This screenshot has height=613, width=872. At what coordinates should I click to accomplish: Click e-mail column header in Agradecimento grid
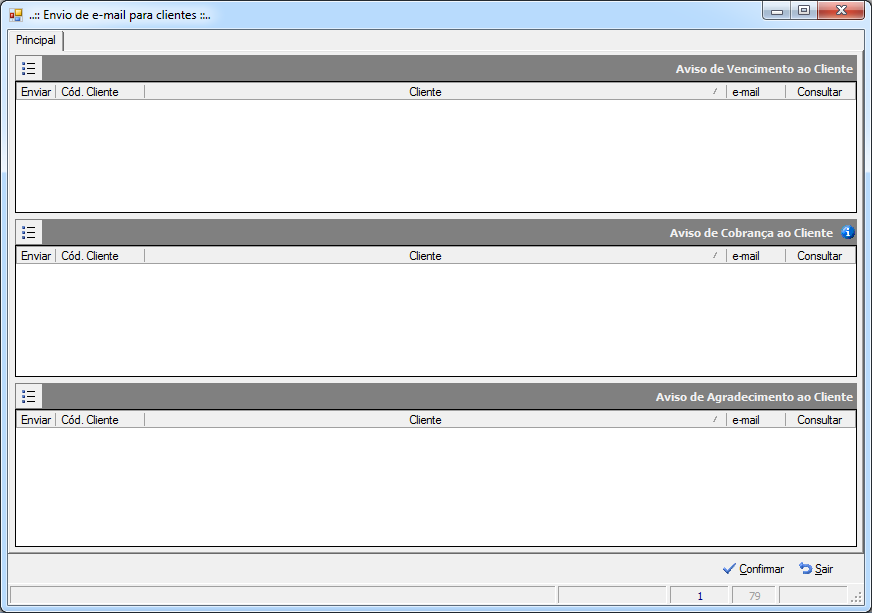756,420
